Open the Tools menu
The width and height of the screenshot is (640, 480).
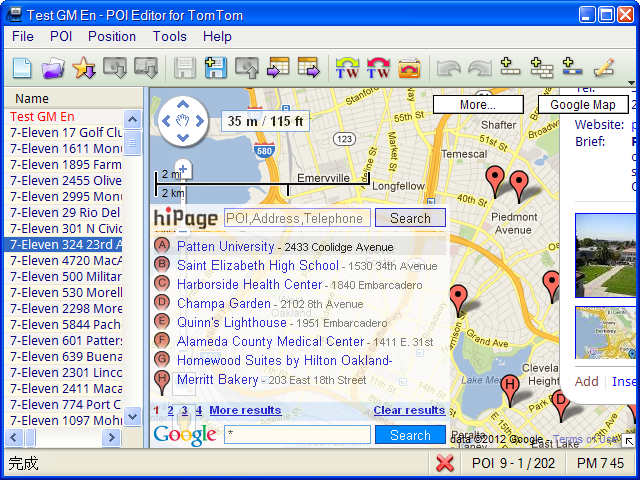[170, 36]
